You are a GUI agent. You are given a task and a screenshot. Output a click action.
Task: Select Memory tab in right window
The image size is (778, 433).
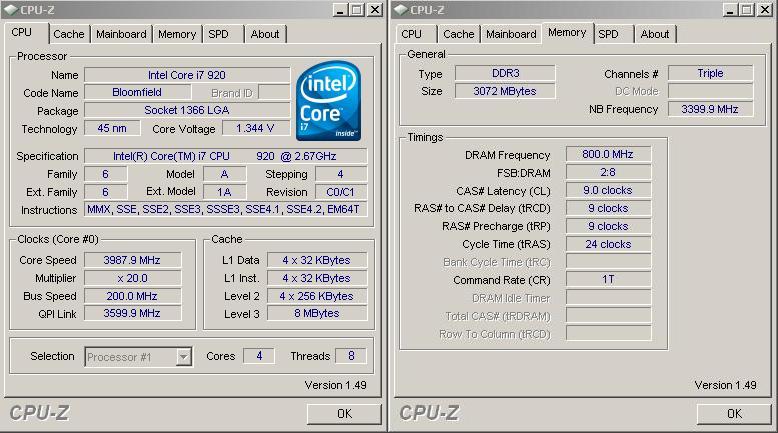[567, 33]
